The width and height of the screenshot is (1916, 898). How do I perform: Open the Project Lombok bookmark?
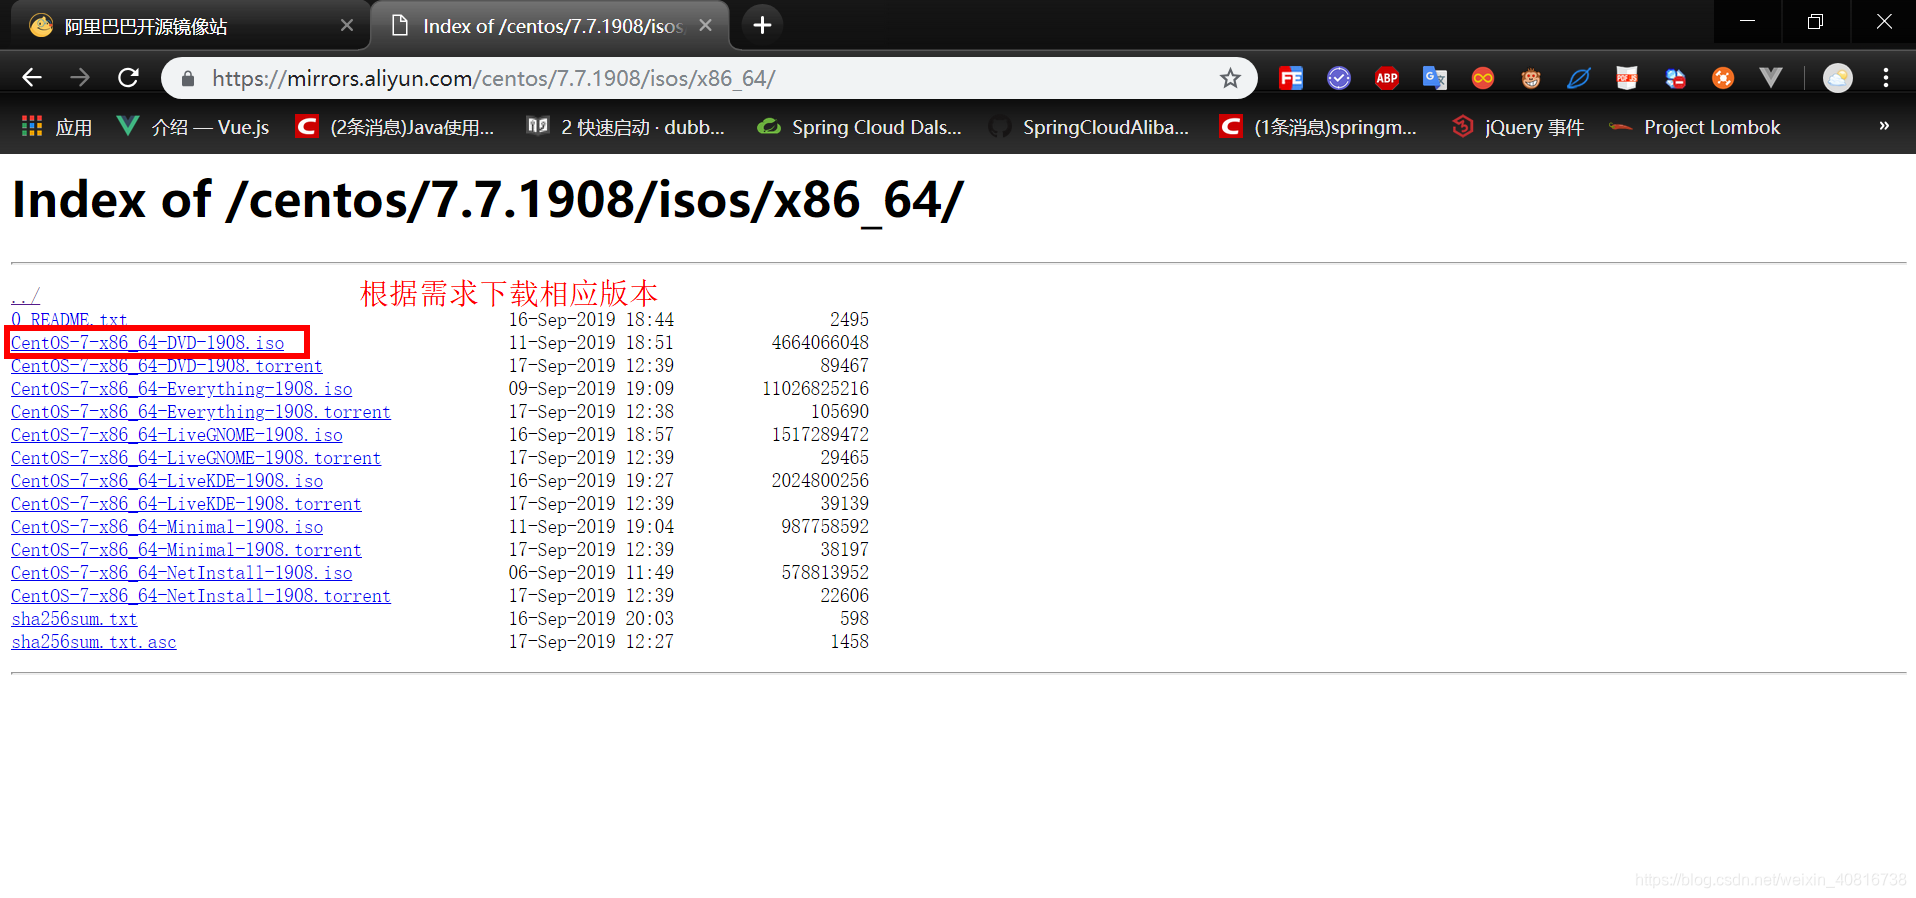tap(1695, 127)
